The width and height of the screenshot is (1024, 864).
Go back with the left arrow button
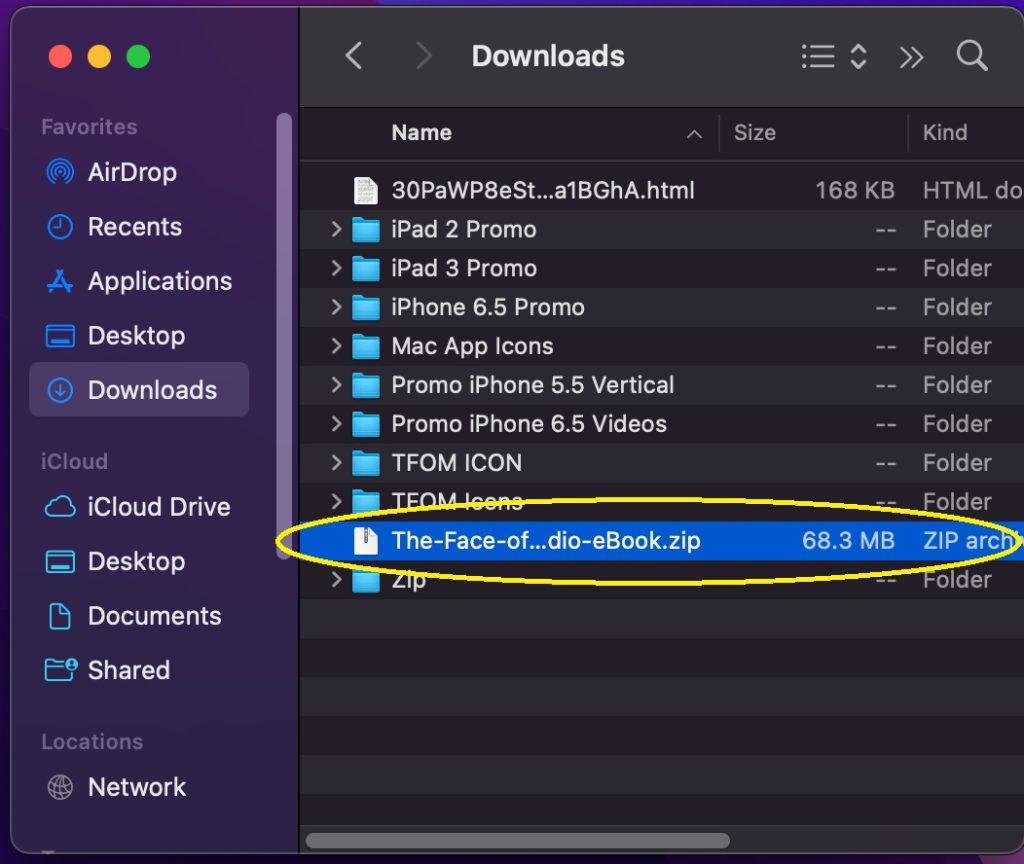pos(354,56)
